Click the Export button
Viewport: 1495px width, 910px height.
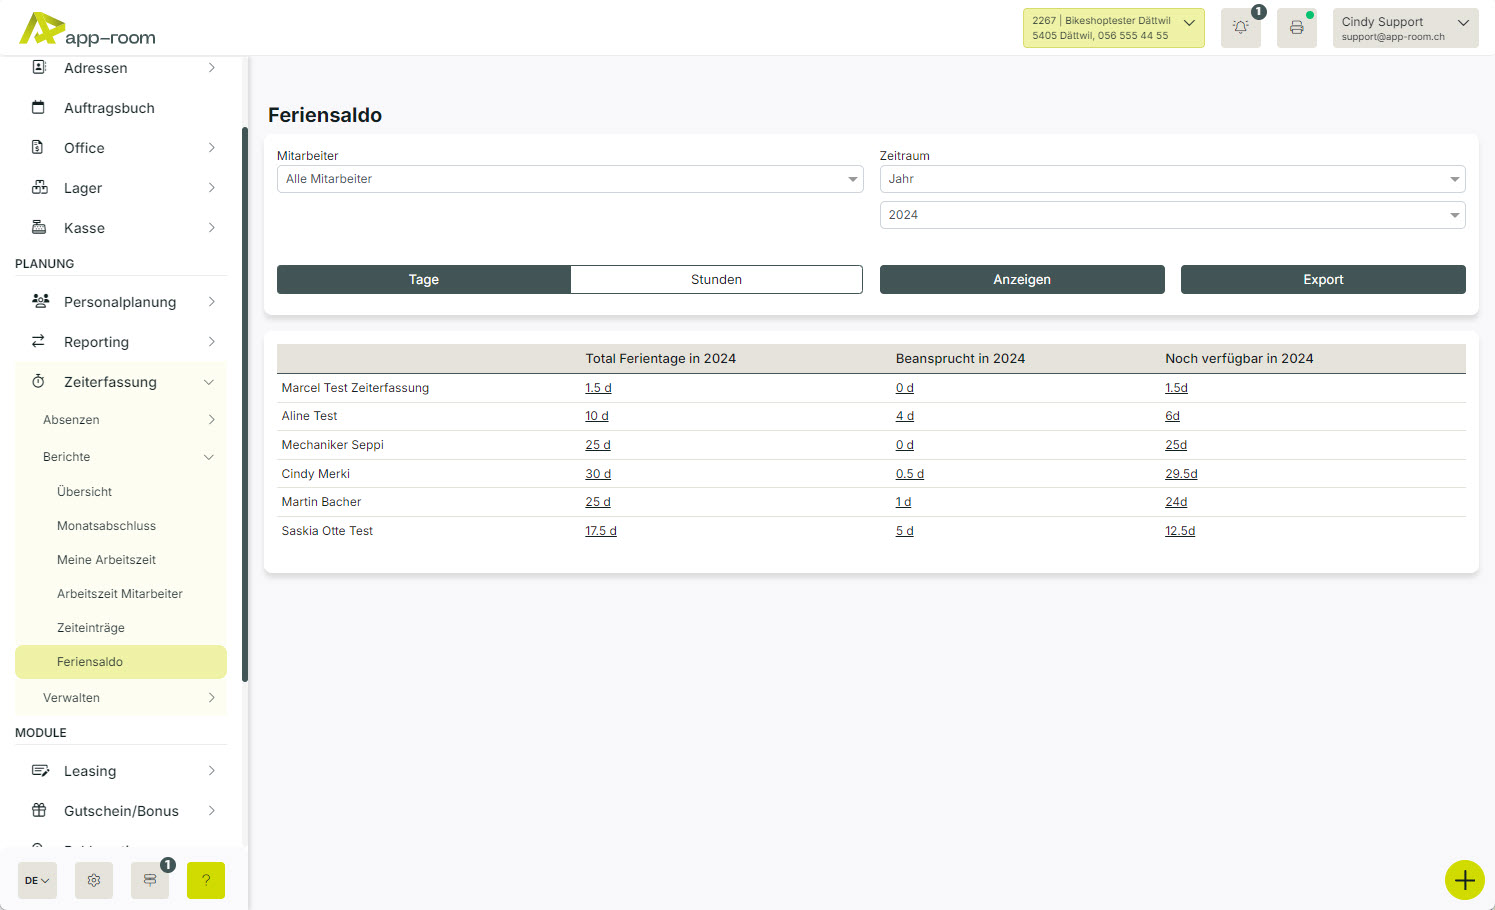(x=1322, y=280)
